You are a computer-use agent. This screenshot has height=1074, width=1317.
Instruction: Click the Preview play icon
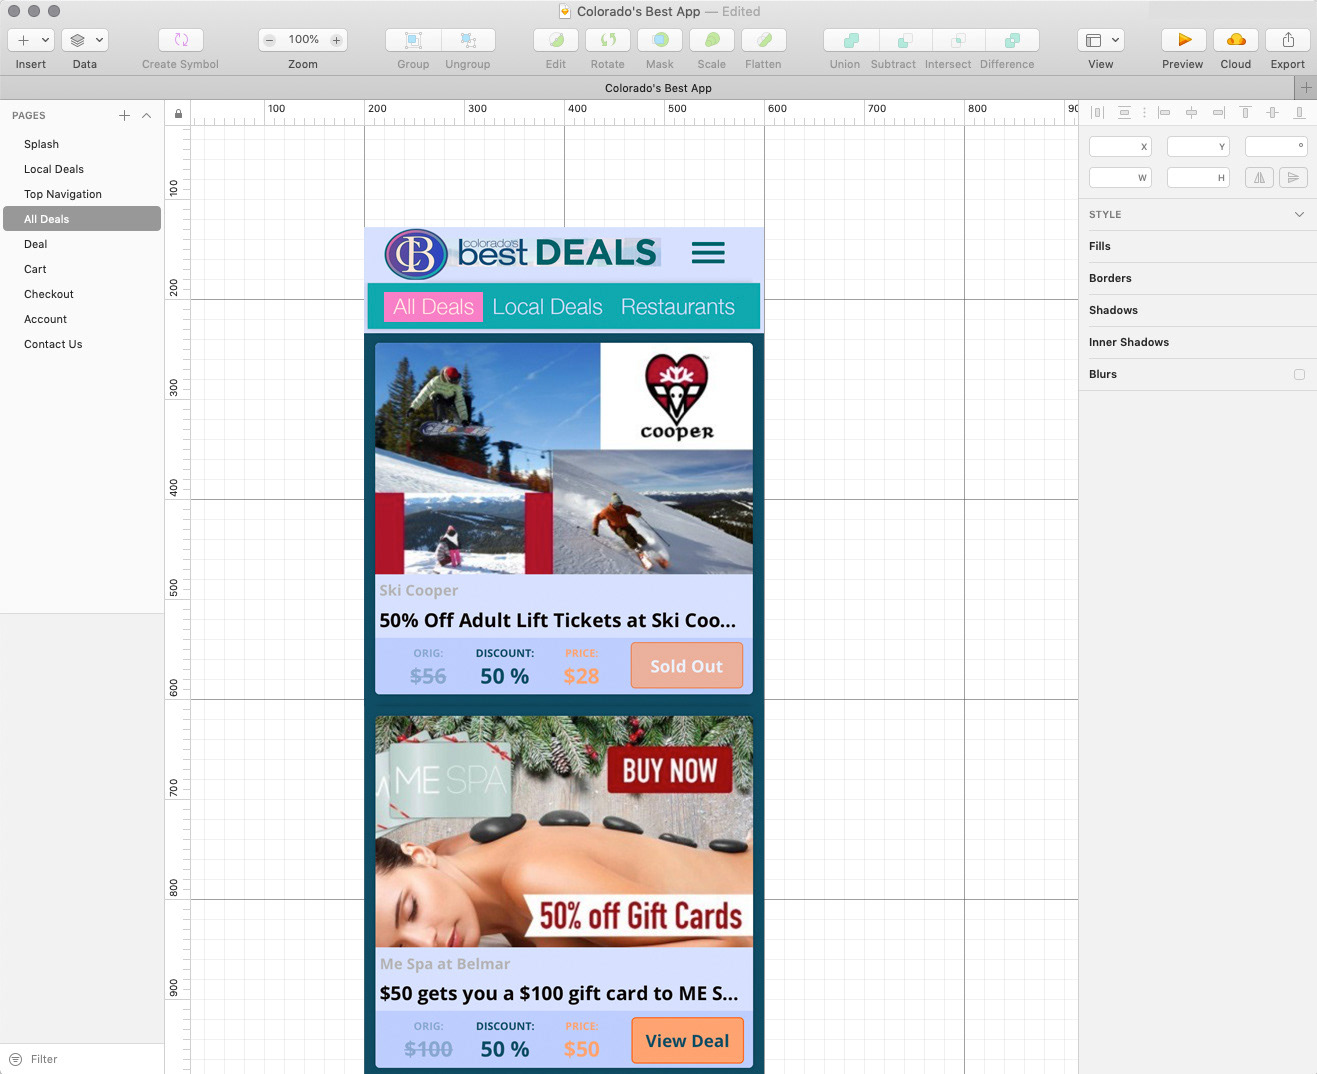click(1184, 40)
